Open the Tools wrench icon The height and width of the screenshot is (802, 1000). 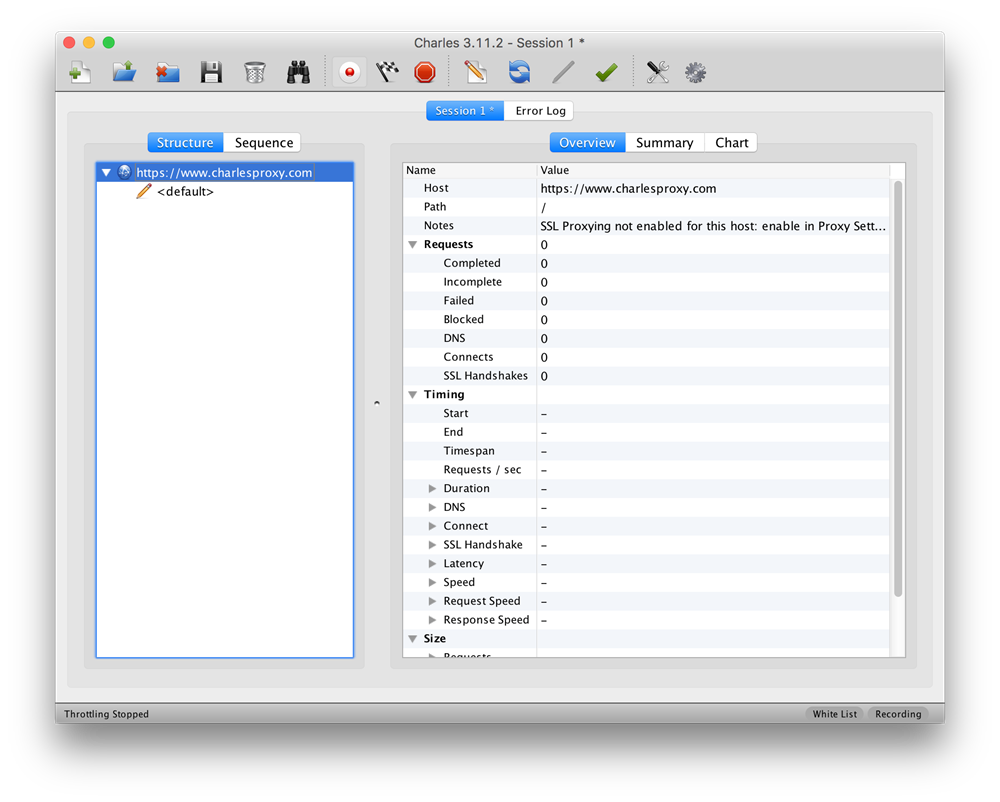658,72
